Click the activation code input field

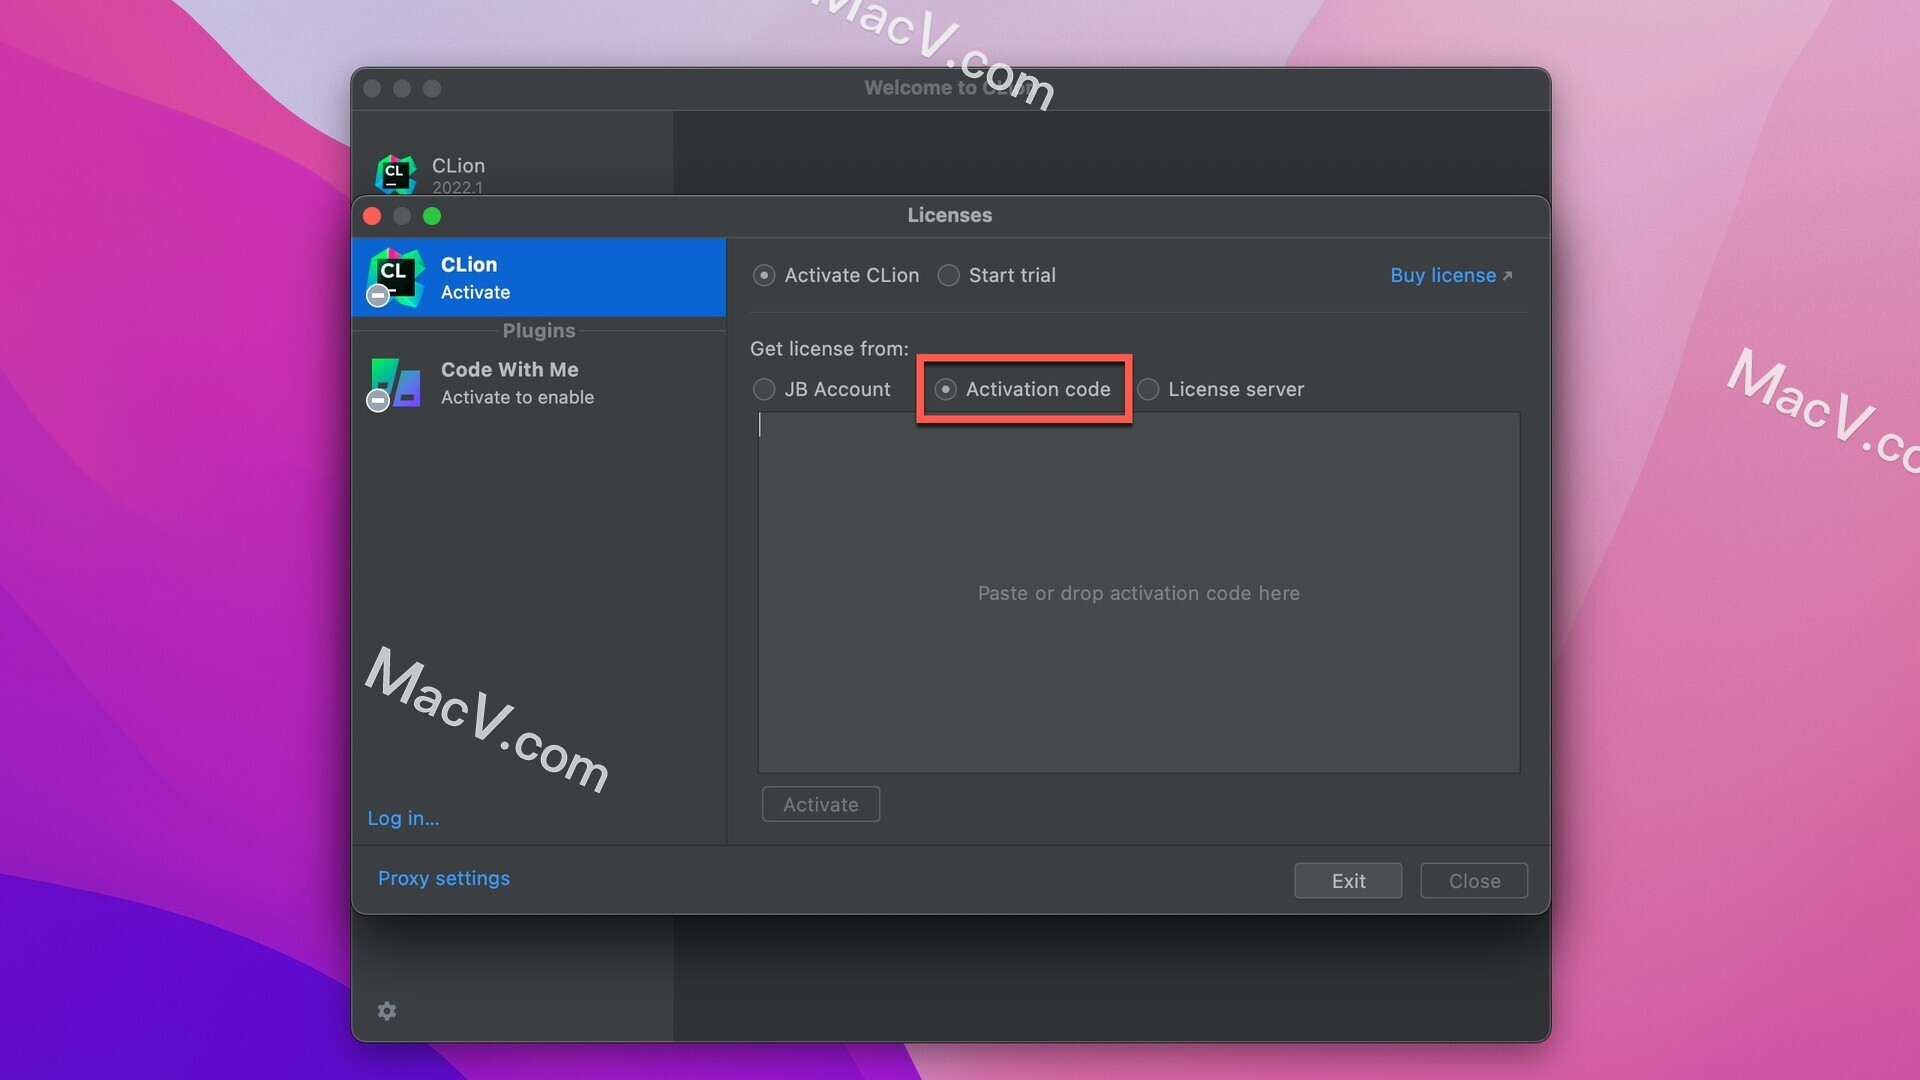1138,592
